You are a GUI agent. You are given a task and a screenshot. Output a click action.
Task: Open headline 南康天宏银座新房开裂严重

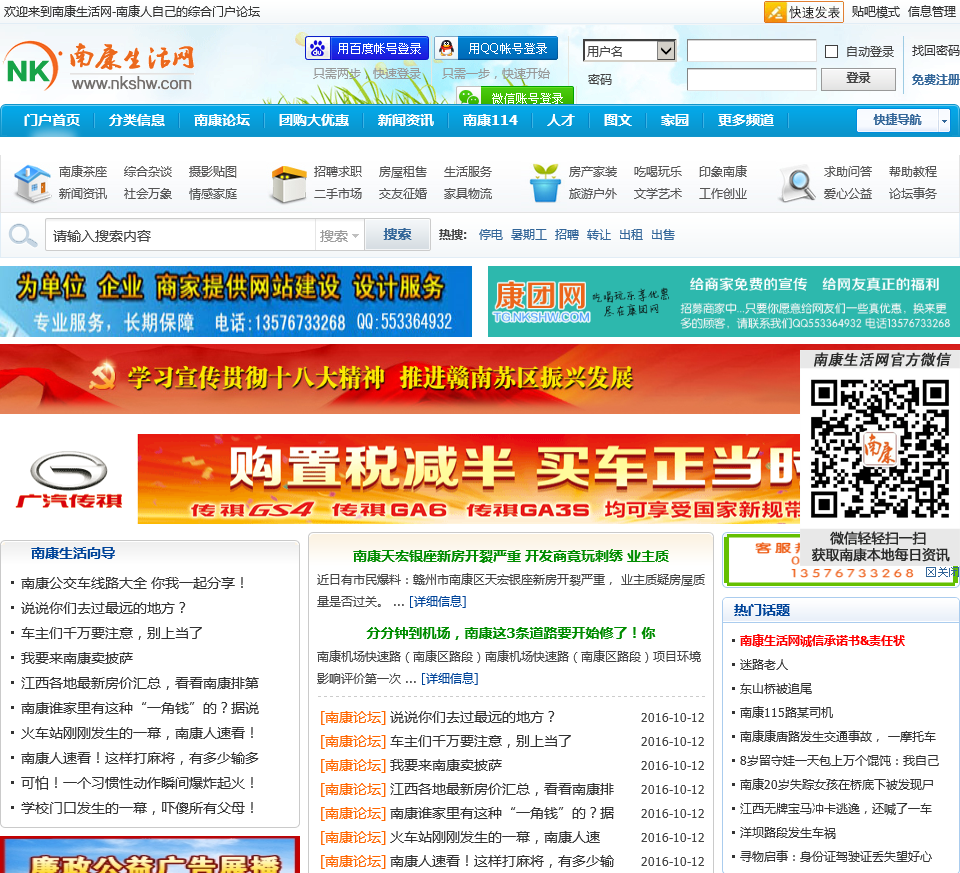[x=511, y=556]
